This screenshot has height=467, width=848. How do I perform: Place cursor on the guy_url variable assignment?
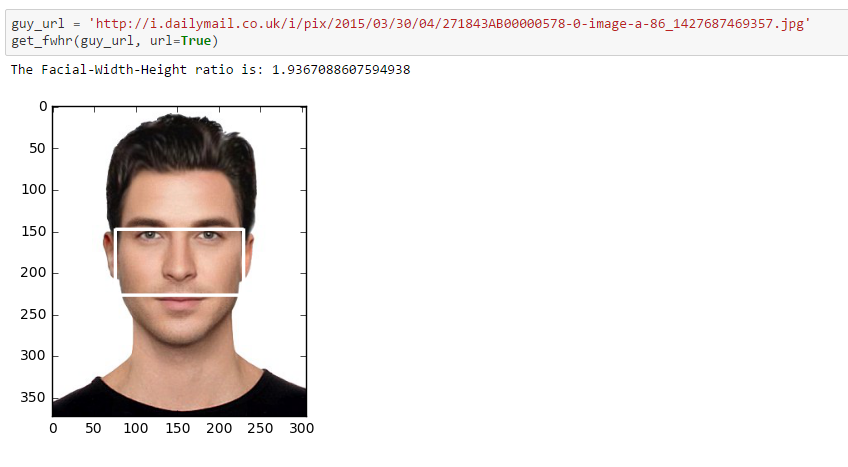(x=38, y=24)
